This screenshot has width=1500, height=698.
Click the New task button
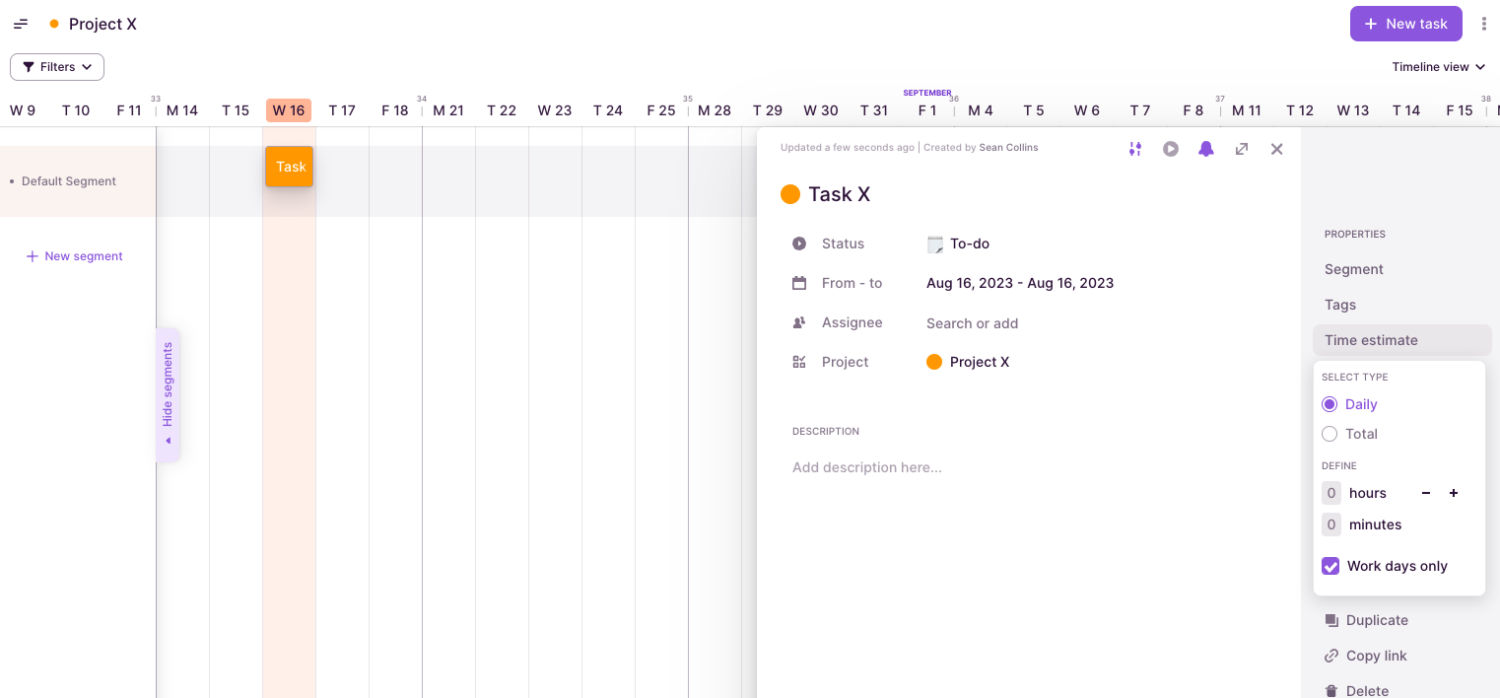point(1406,23)
